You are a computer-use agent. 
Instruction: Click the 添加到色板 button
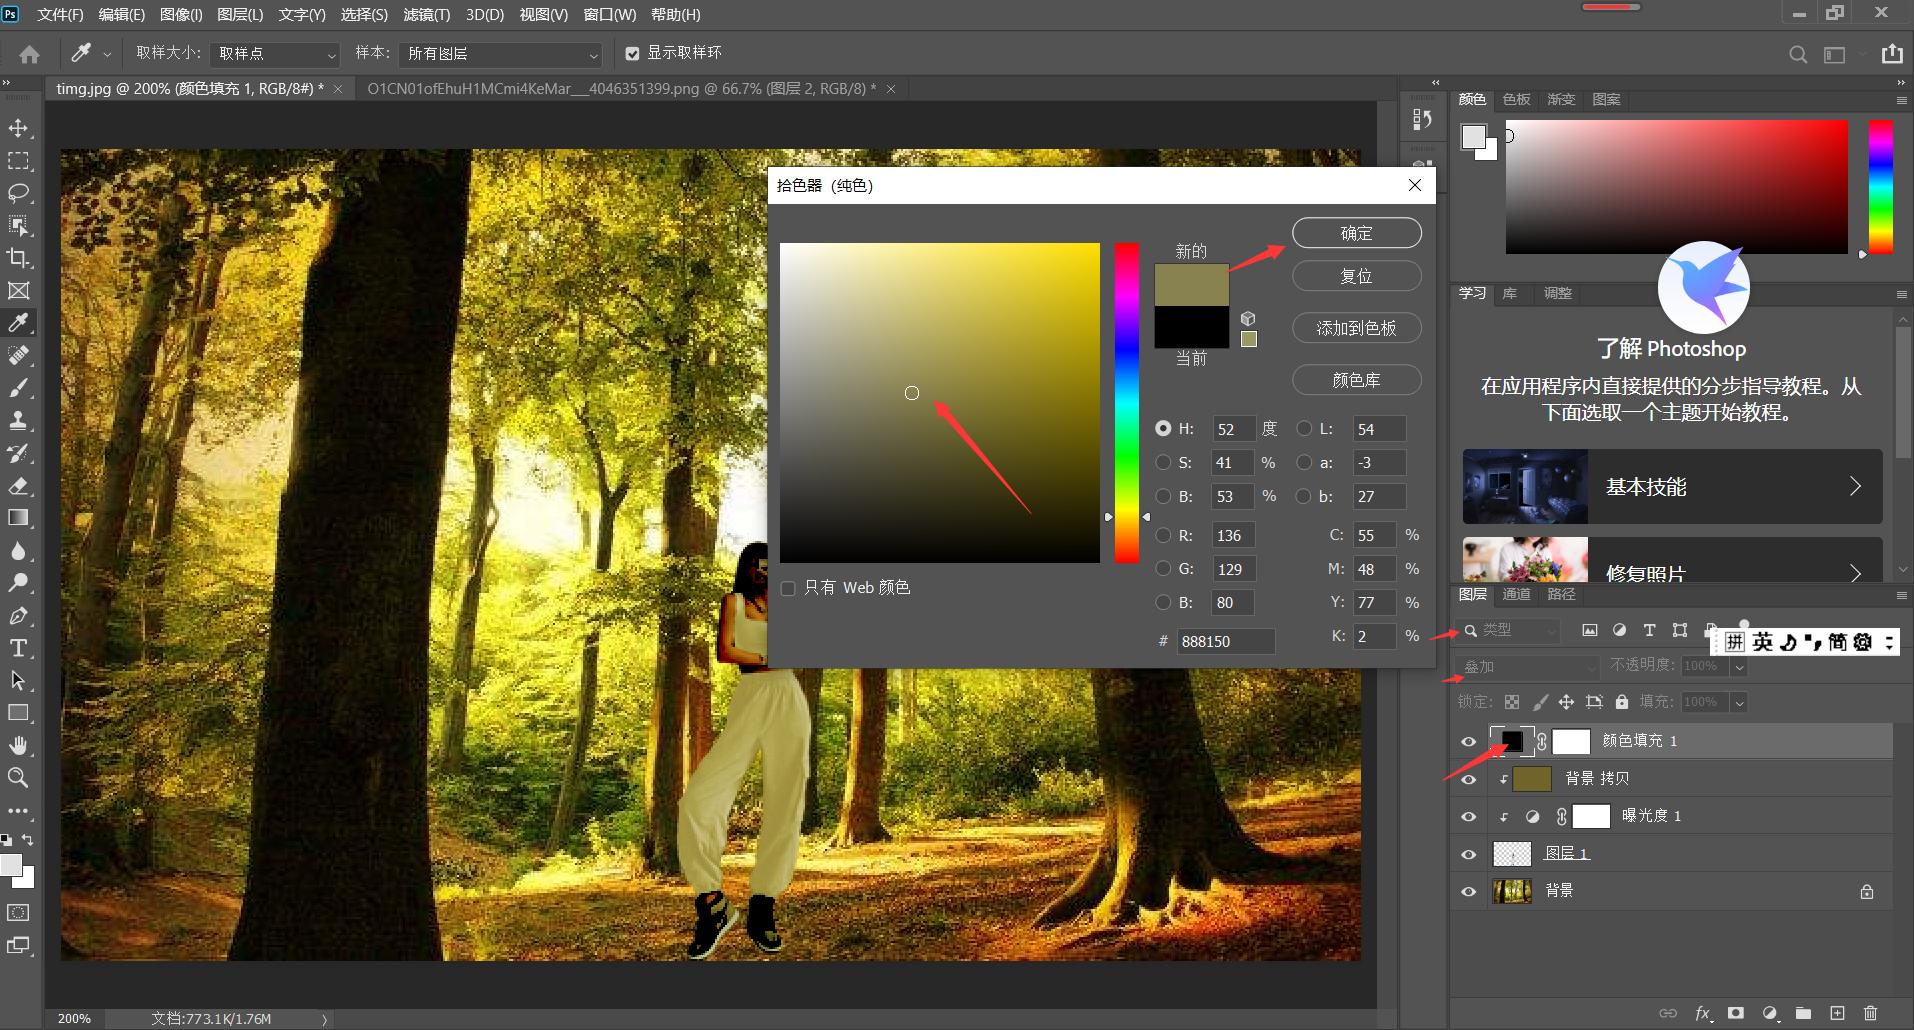click(1356, 328)
